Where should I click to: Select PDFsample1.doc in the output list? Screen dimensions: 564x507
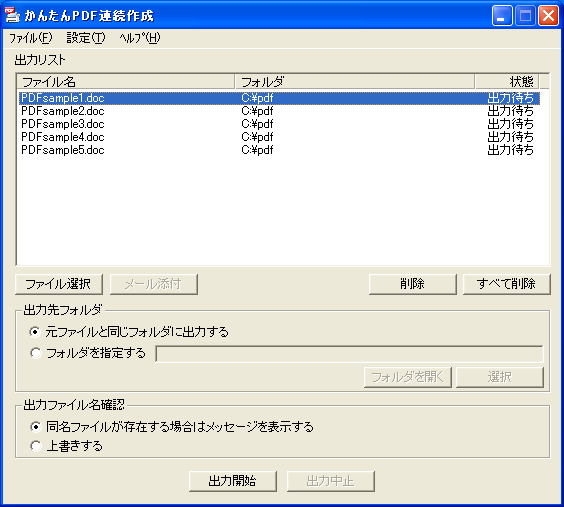click(x=279, y=98)
